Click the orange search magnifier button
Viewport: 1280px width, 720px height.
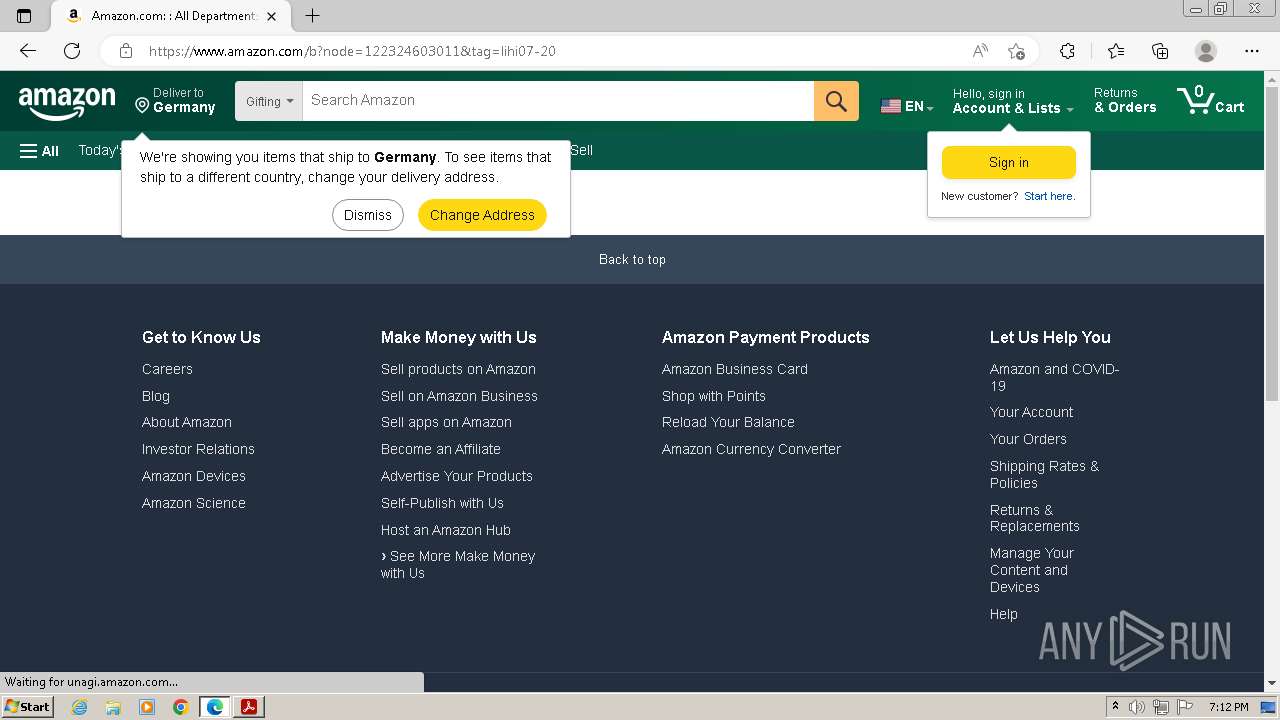836,101
